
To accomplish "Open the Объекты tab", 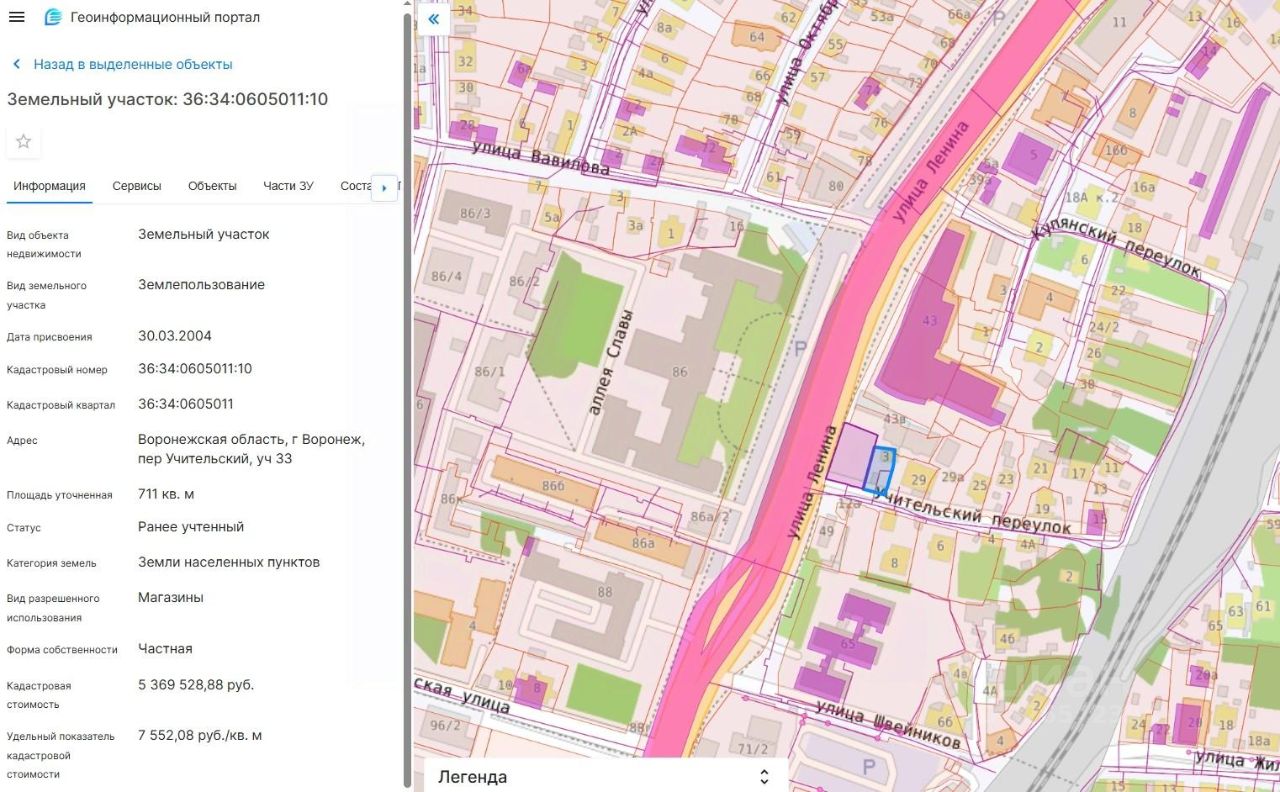I will click(212, 186).
